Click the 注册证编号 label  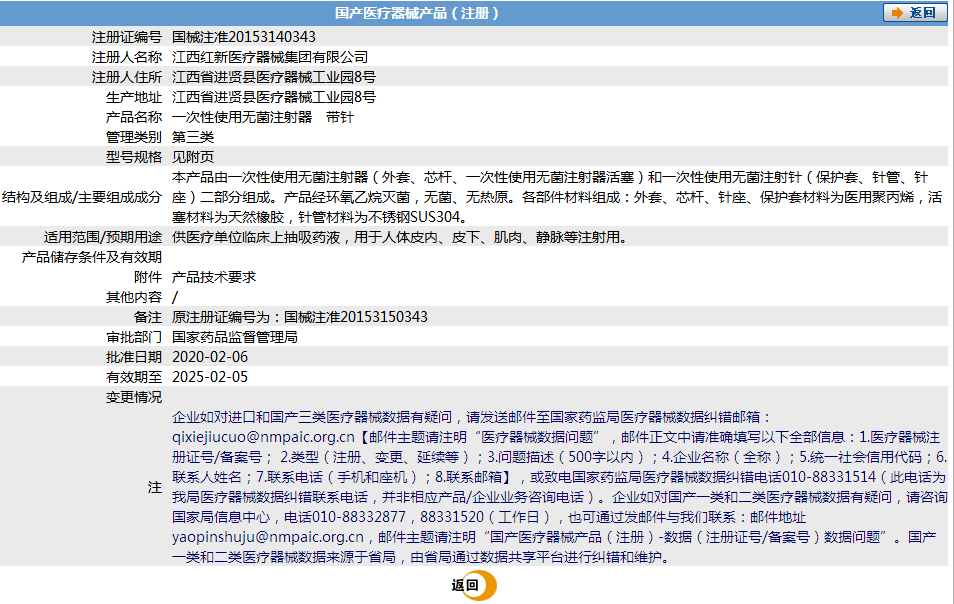[127, 37]
